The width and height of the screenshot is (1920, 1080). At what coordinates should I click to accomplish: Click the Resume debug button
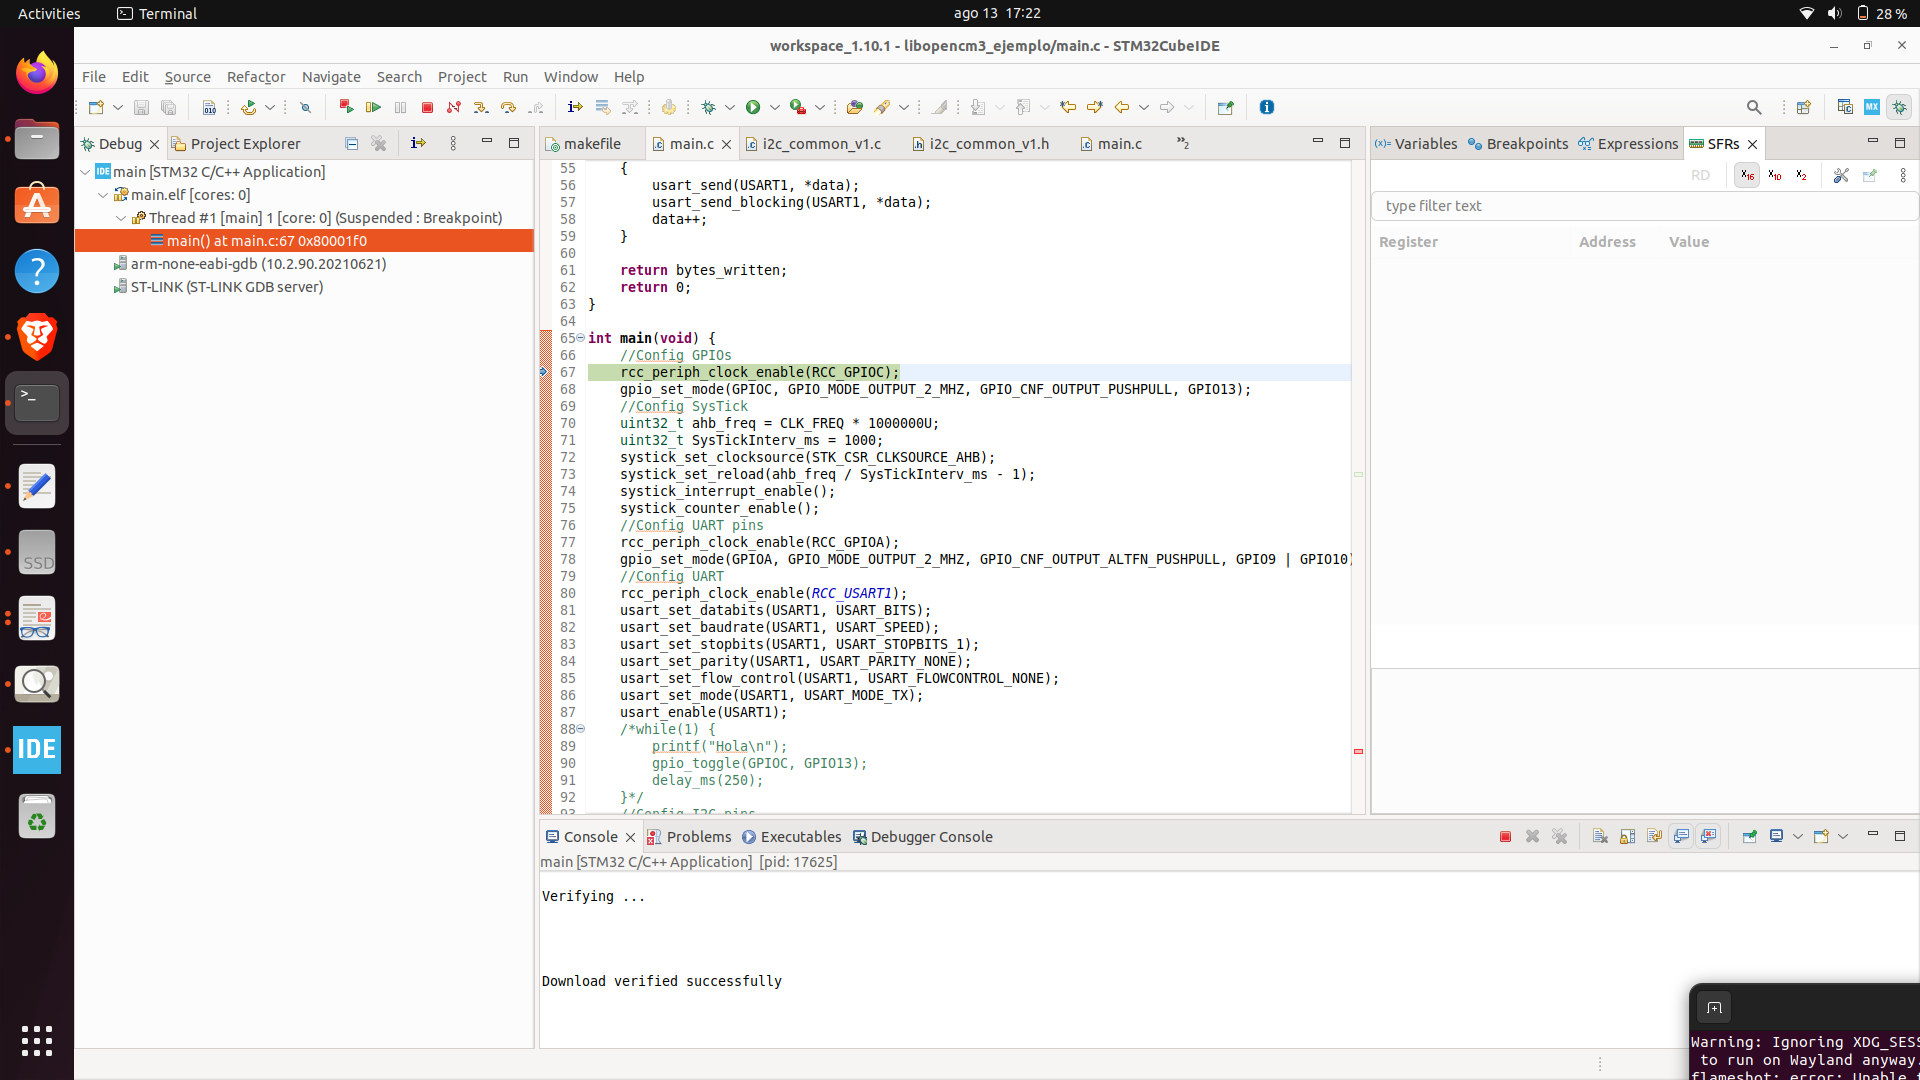373,107
